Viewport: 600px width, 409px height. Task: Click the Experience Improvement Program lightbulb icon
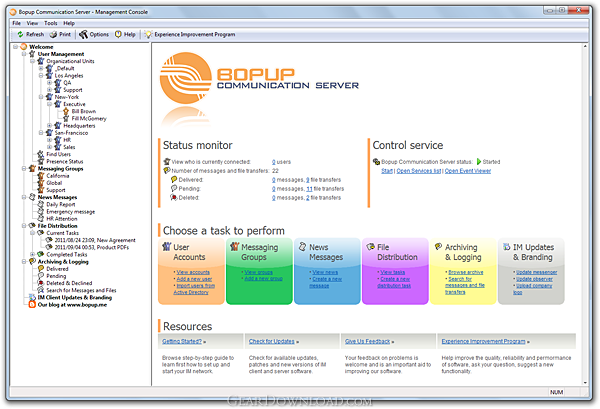(148, 34)
